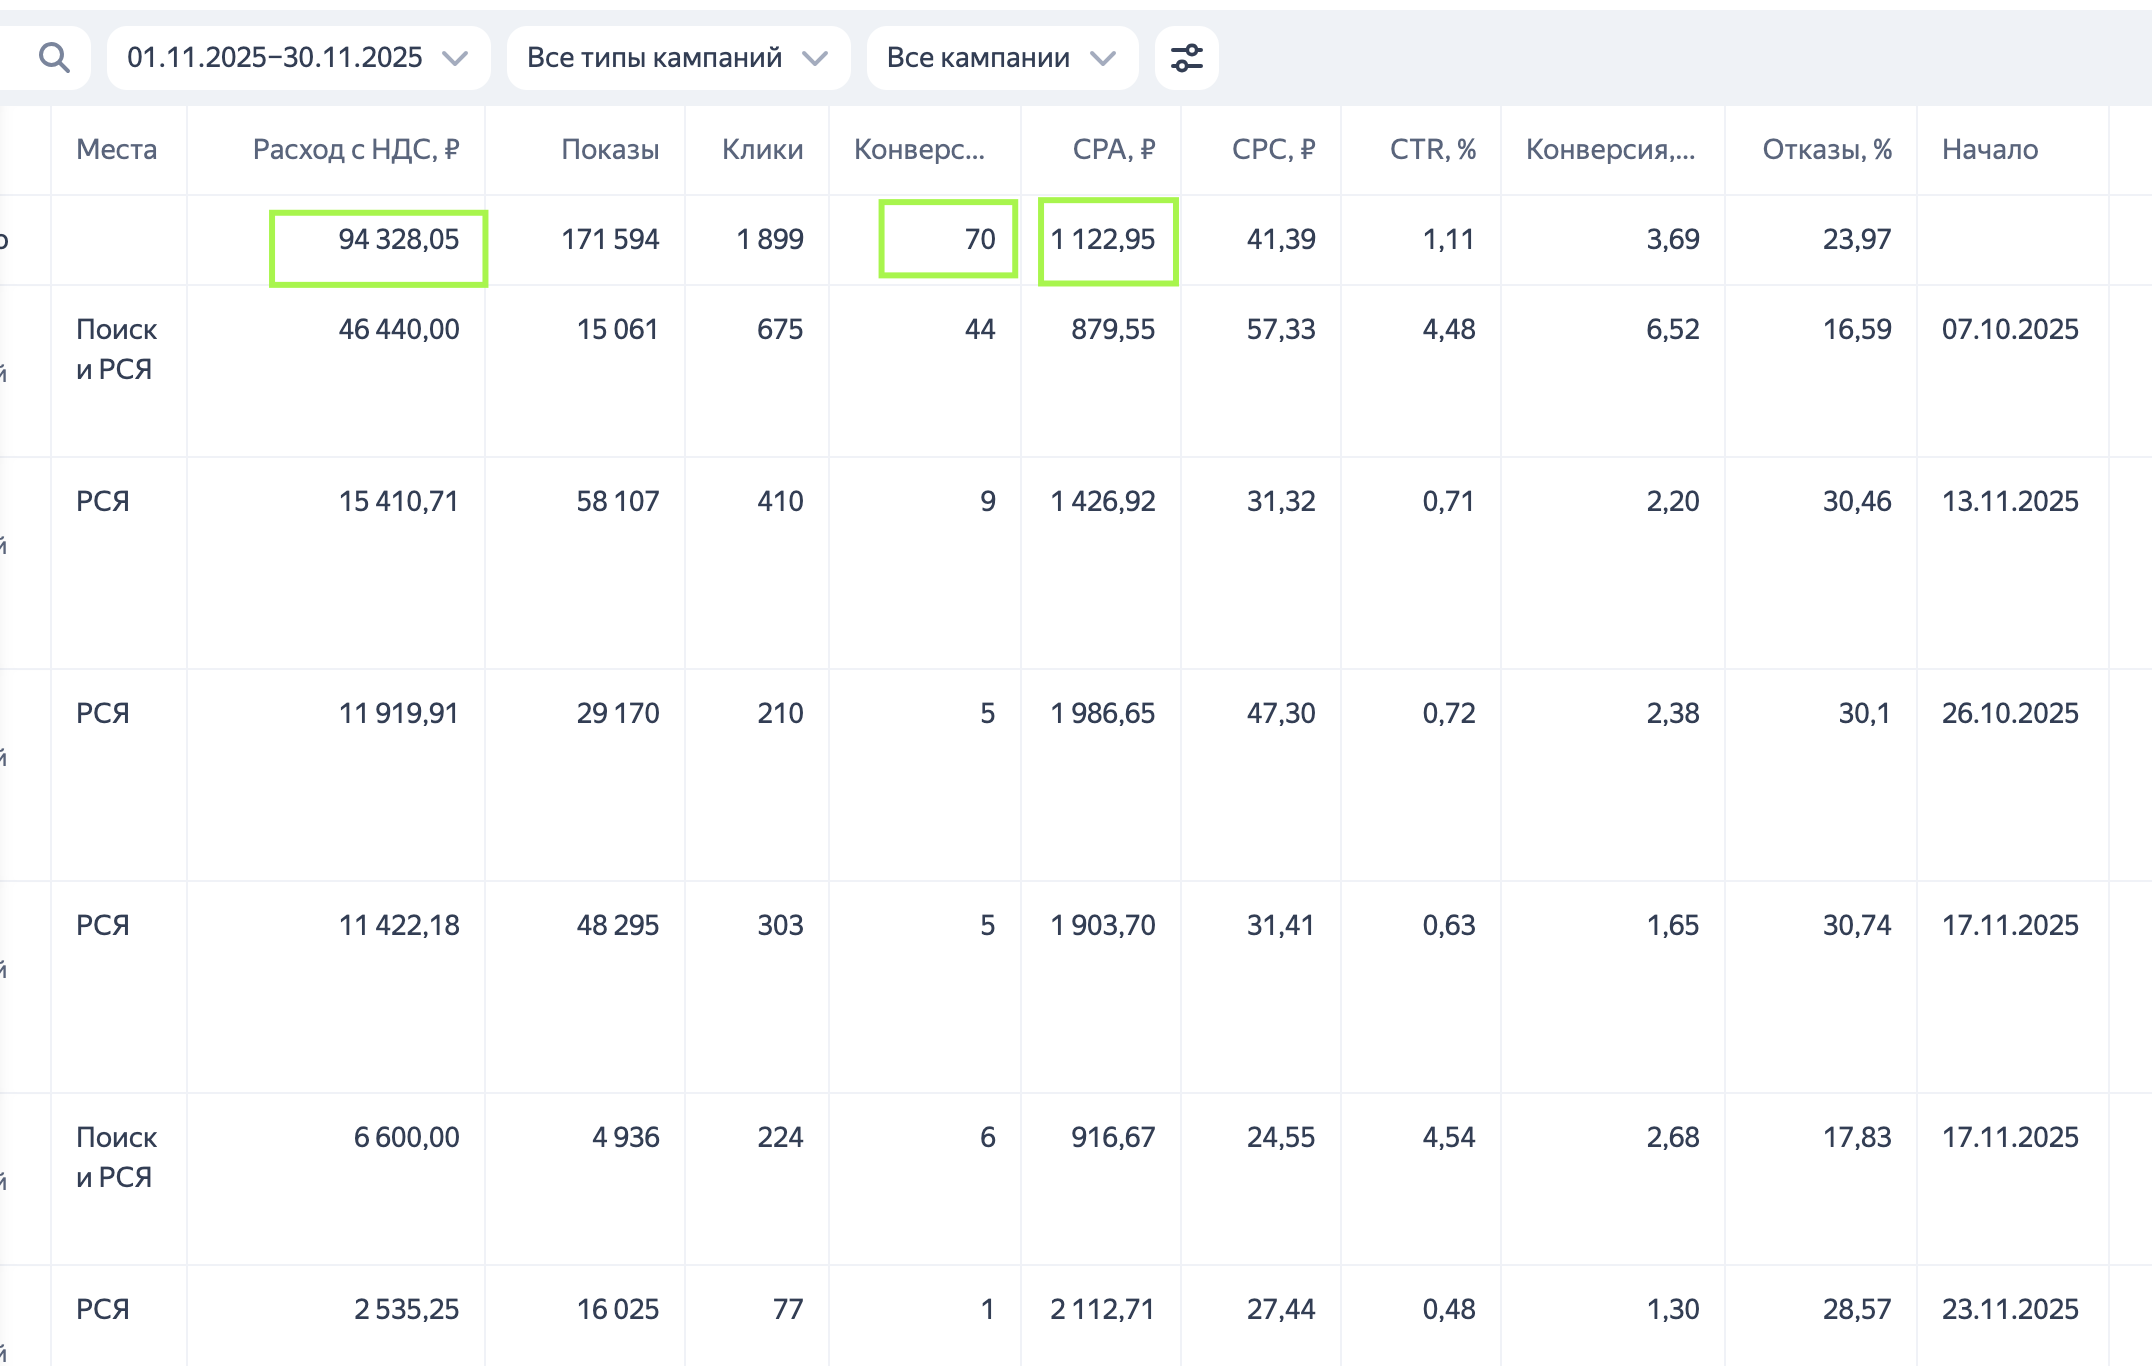
Task: Open the filter settings sliders icon
Action: (x=1186, y=58)
